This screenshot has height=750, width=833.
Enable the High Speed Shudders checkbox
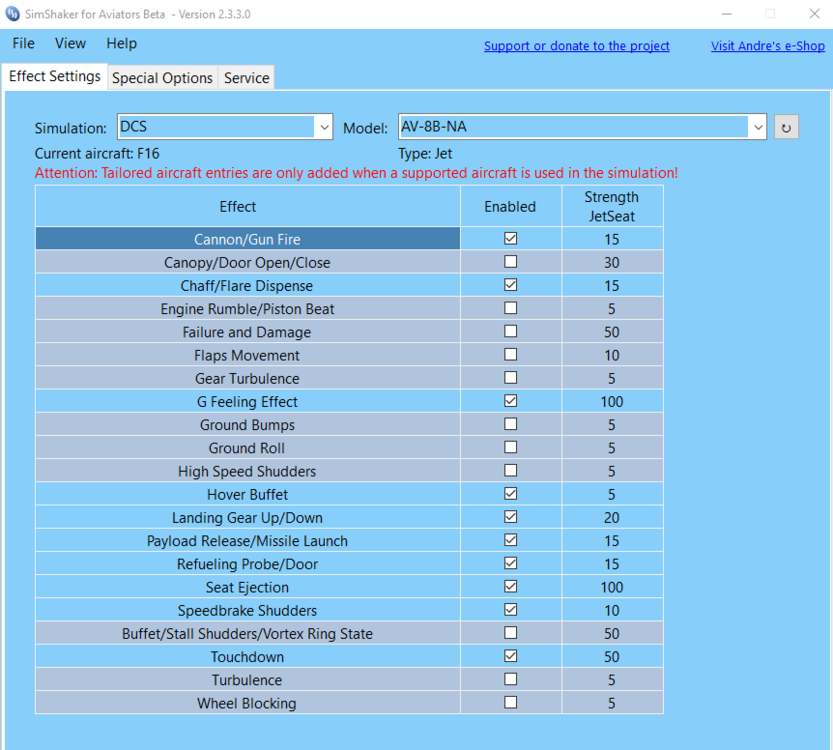click(511, 471)
